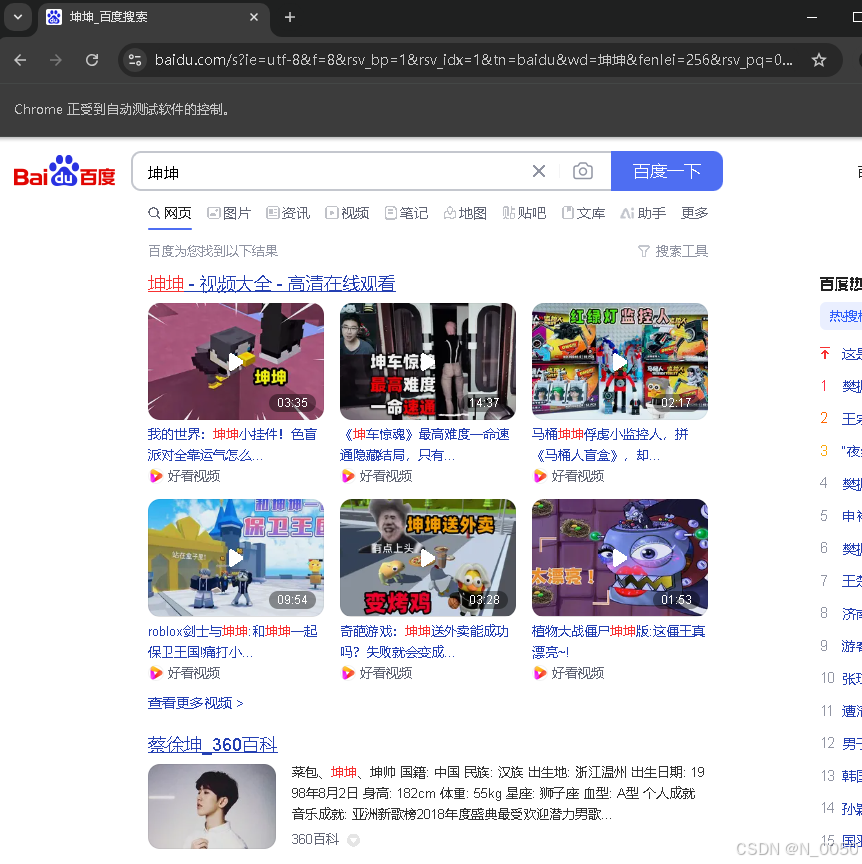Close the 坤坤_百度搜索 tab

(254, 17)
